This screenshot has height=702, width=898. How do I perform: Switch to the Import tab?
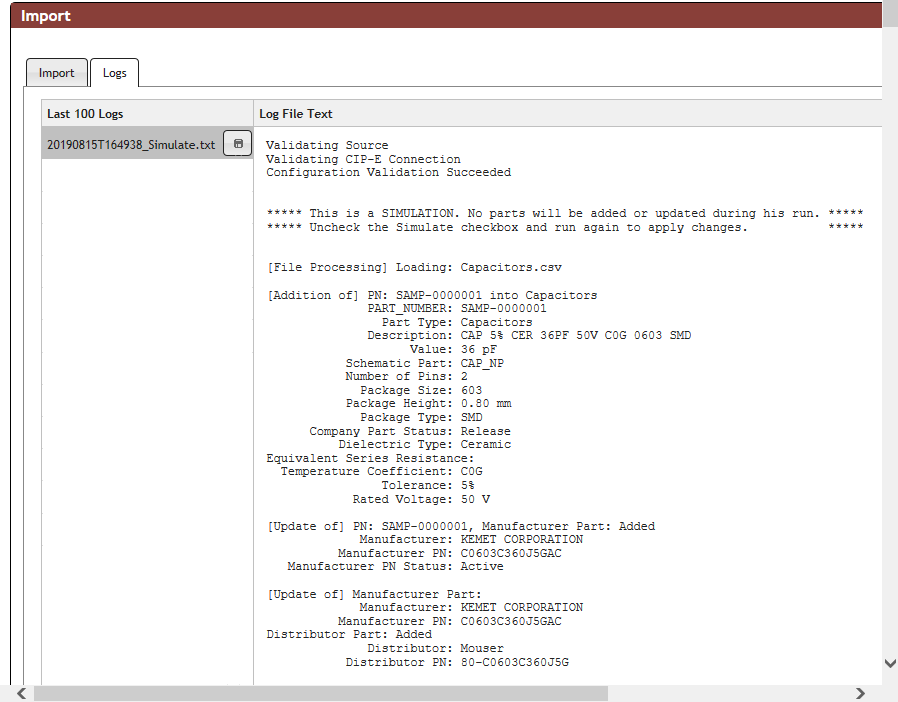56,72
